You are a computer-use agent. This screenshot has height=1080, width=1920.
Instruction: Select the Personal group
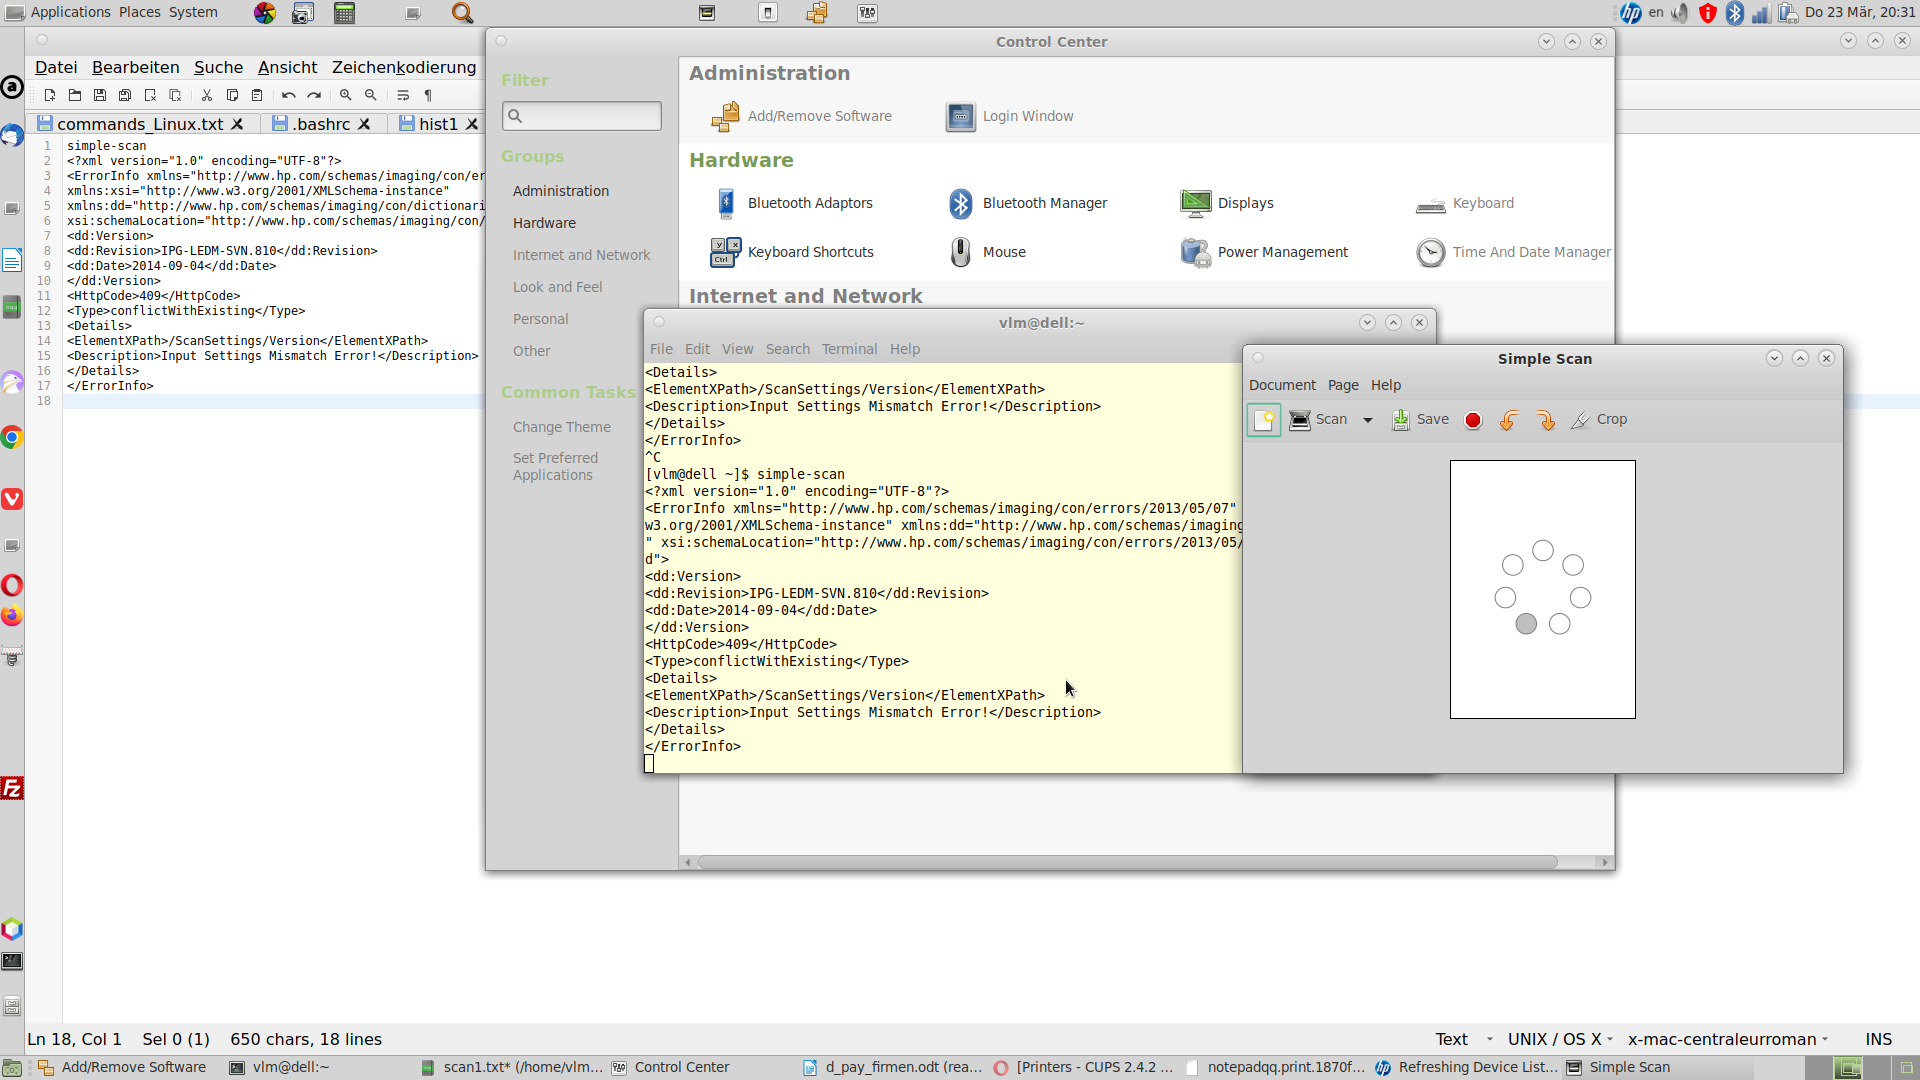pos(540,319)
